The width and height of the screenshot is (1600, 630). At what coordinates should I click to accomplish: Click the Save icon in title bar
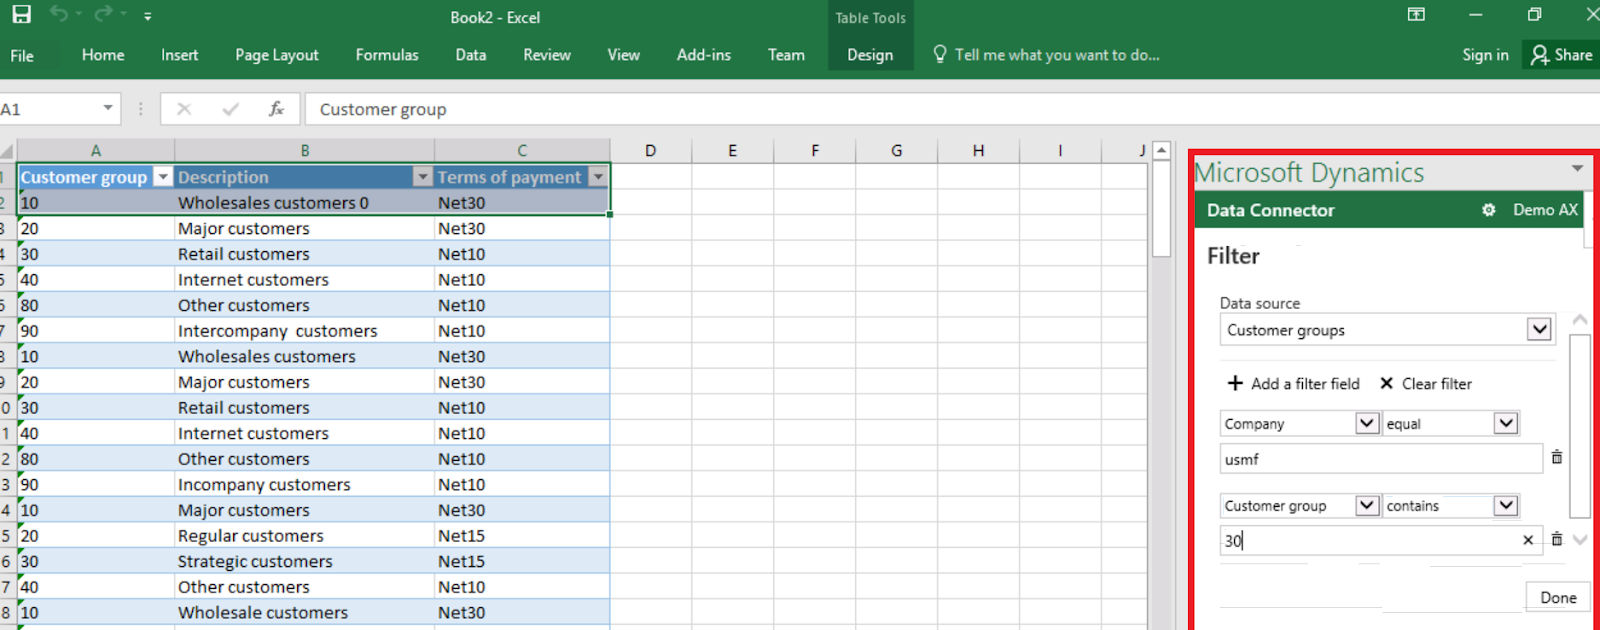pyautogui.click(x=21, y=14)
